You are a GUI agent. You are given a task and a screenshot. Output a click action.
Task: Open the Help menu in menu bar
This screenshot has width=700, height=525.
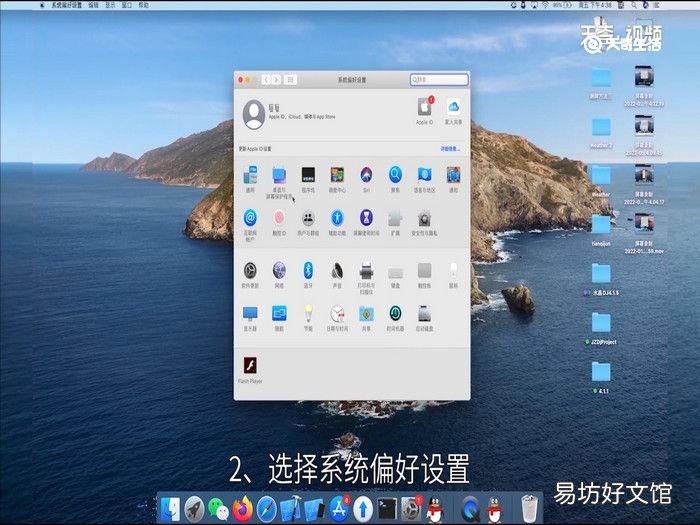[143, 5]
